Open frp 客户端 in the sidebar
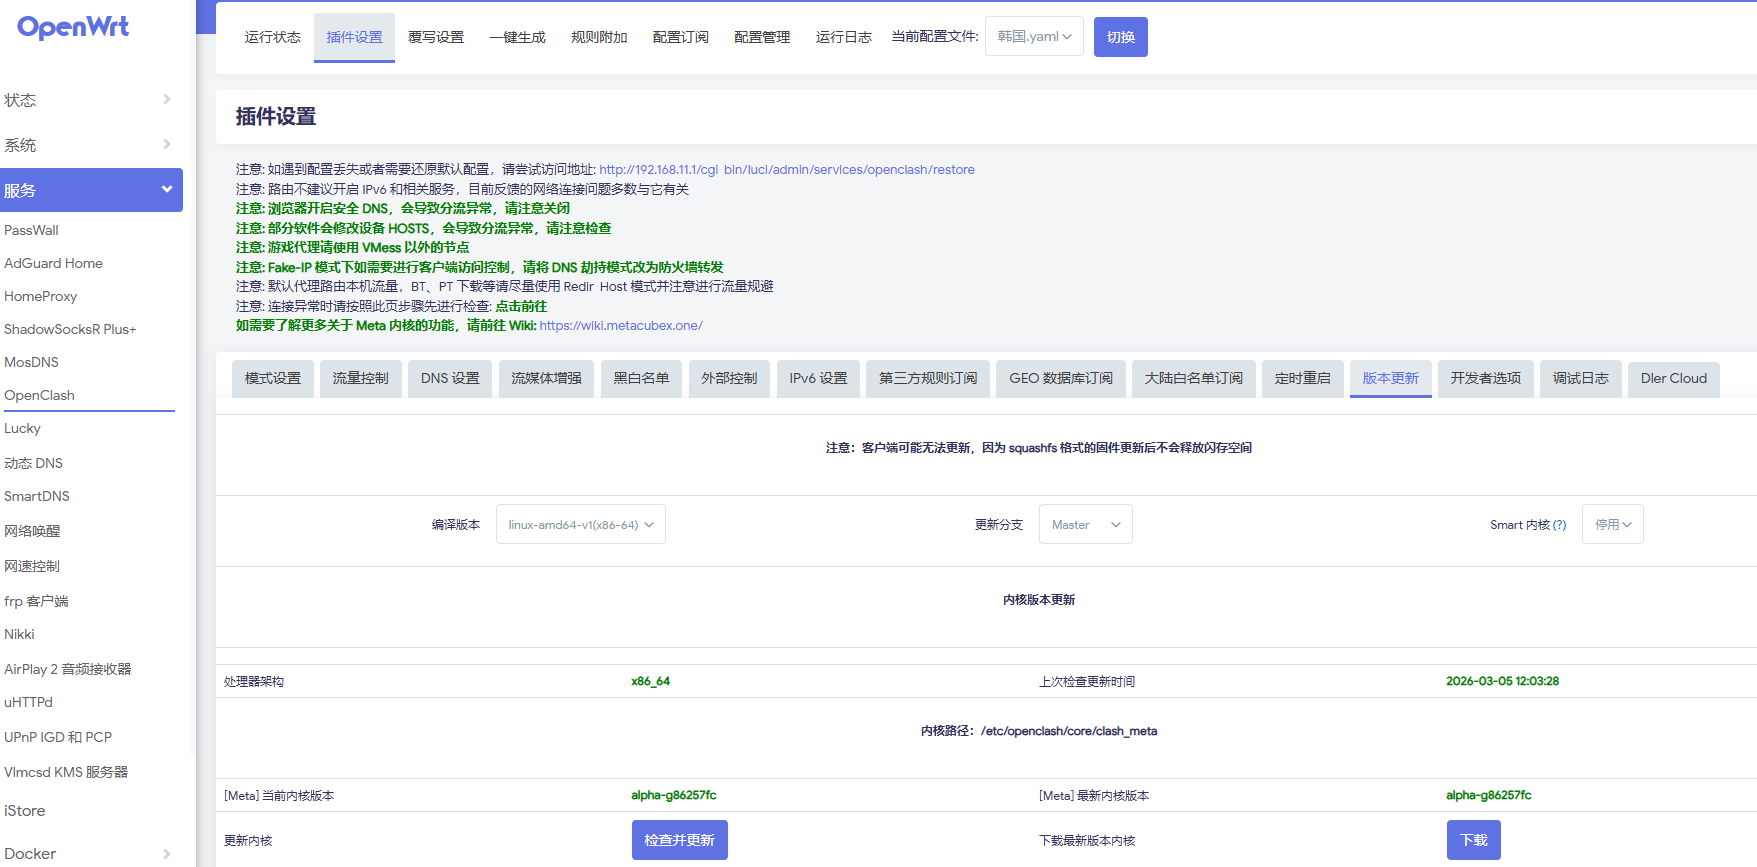Image resolution: width=1757 pixels, height=867 pixels. (x=36, y=601)
